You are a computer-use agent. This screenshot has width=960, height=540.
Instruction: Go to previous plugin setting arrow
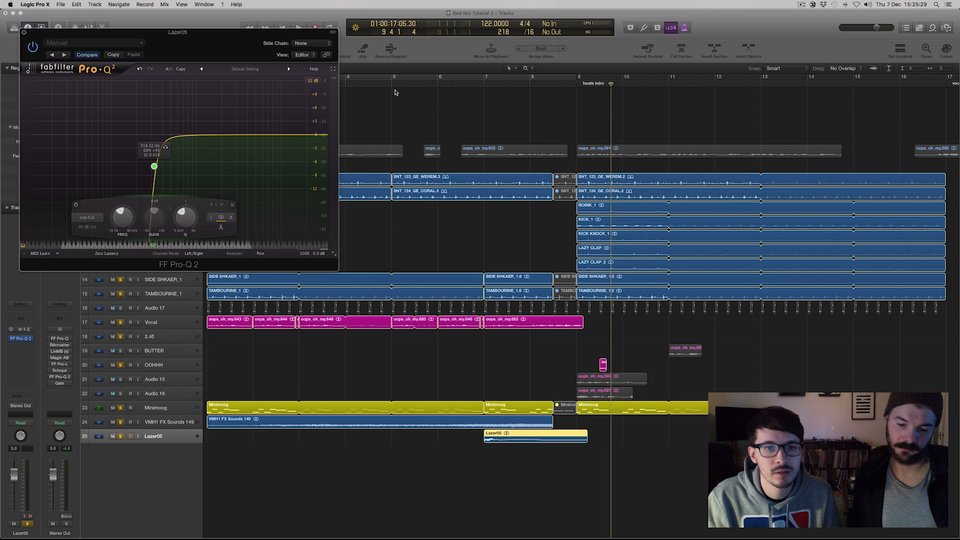click(51, 54)
